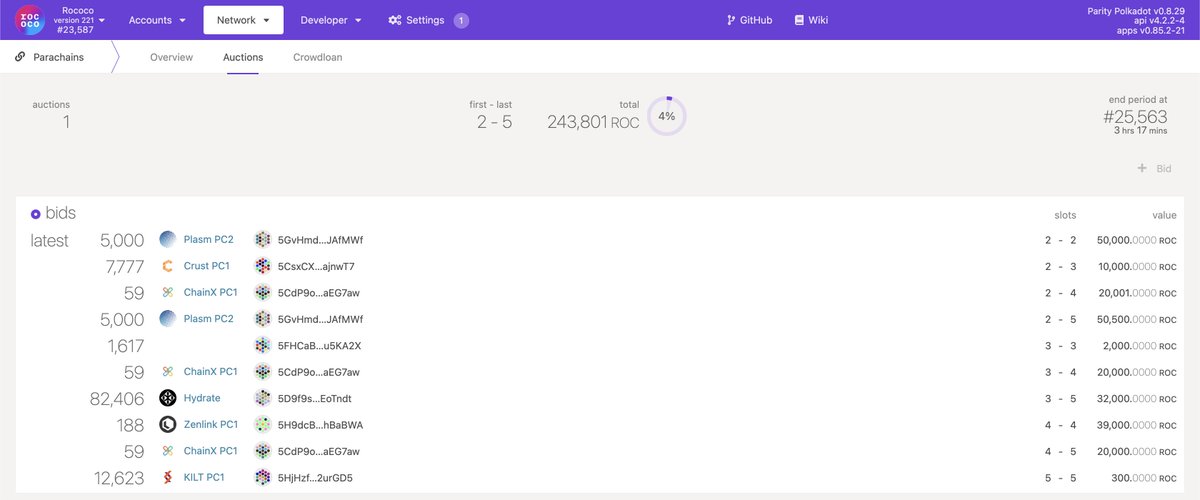
Task: Open Settings page
Action: (417, 20)
